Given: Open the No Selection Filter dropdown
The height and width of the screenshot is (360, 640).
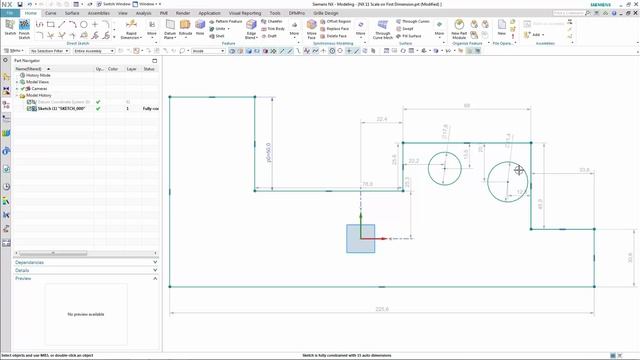Looking at the screenshot, I should tap(49, 51).
